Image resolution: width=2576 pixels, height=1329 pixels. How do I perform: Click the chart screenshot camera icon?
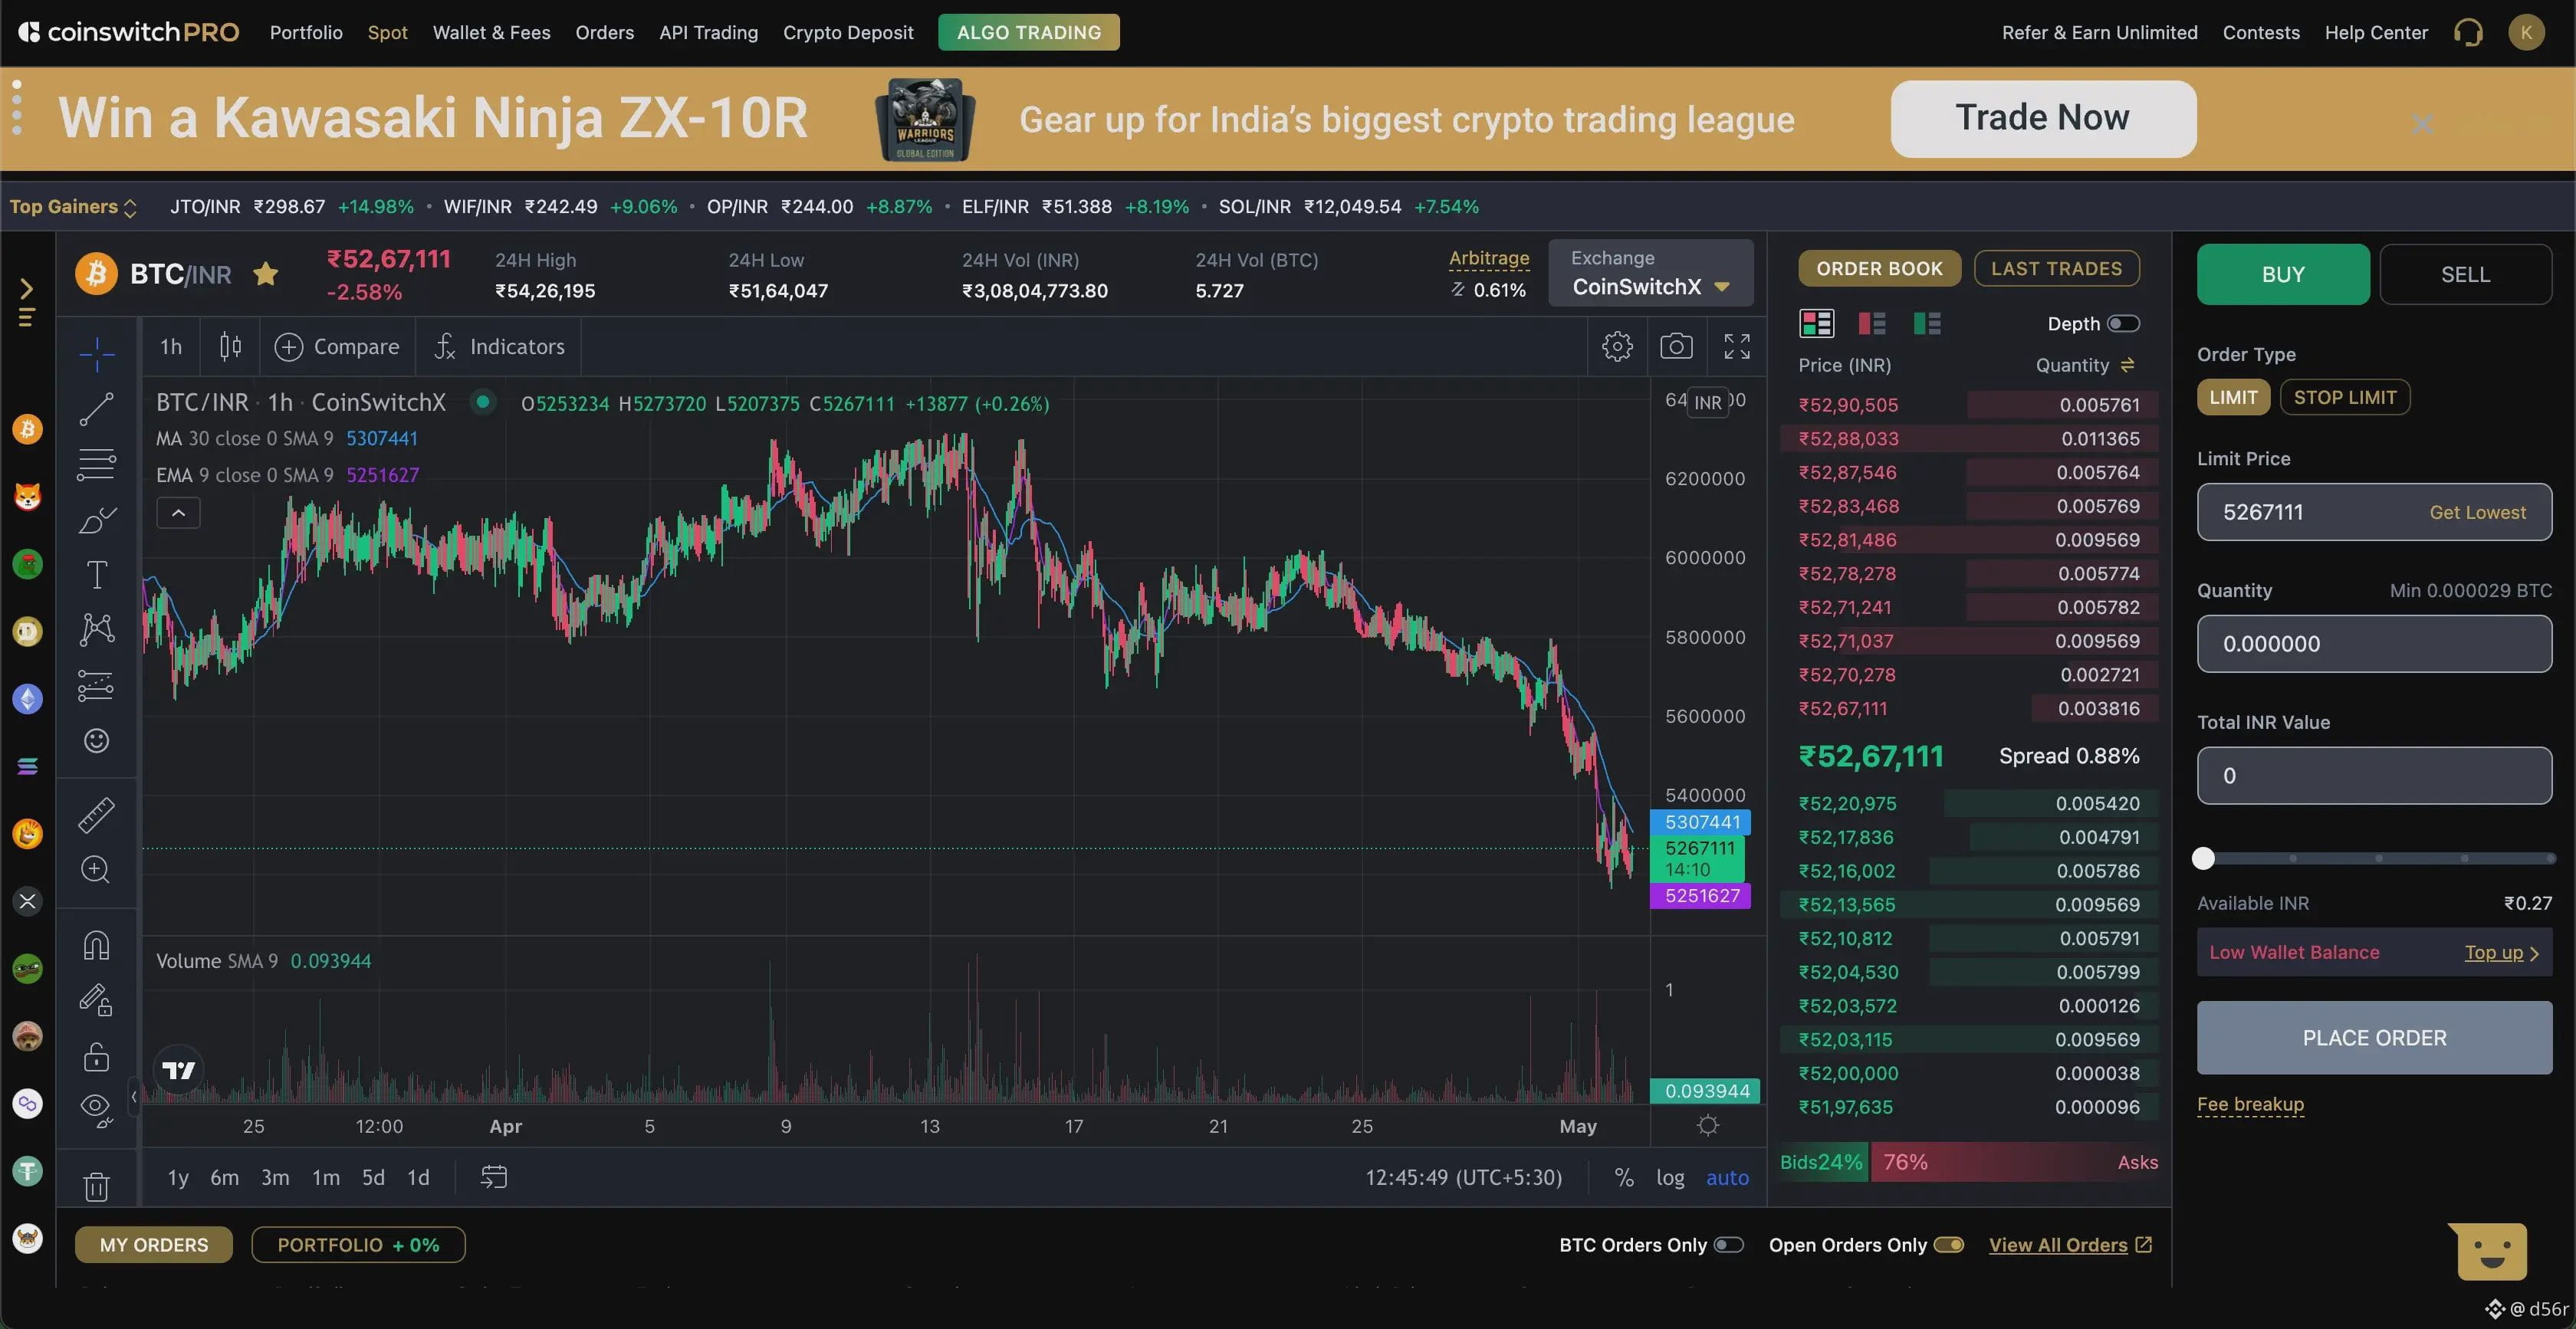1676,346
